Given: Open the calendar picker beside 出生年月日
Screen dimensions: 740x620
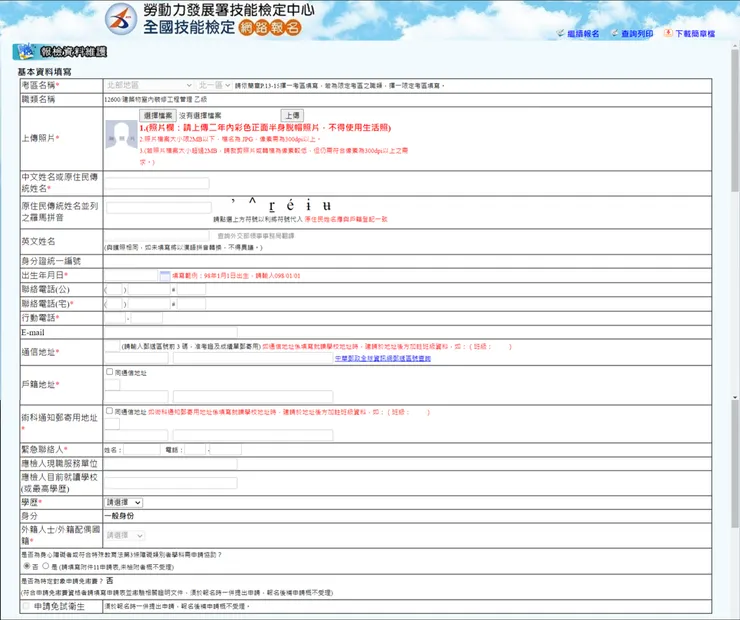Looking at the screenshot, I should point(165,276).
